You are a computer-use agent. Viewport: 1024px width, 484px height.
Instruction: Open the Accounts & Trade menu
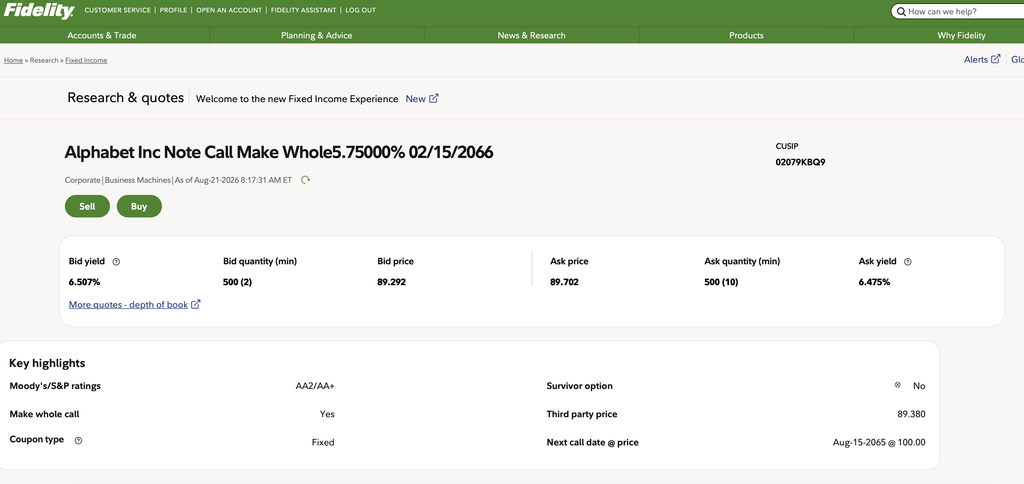[x=102, y=35]
